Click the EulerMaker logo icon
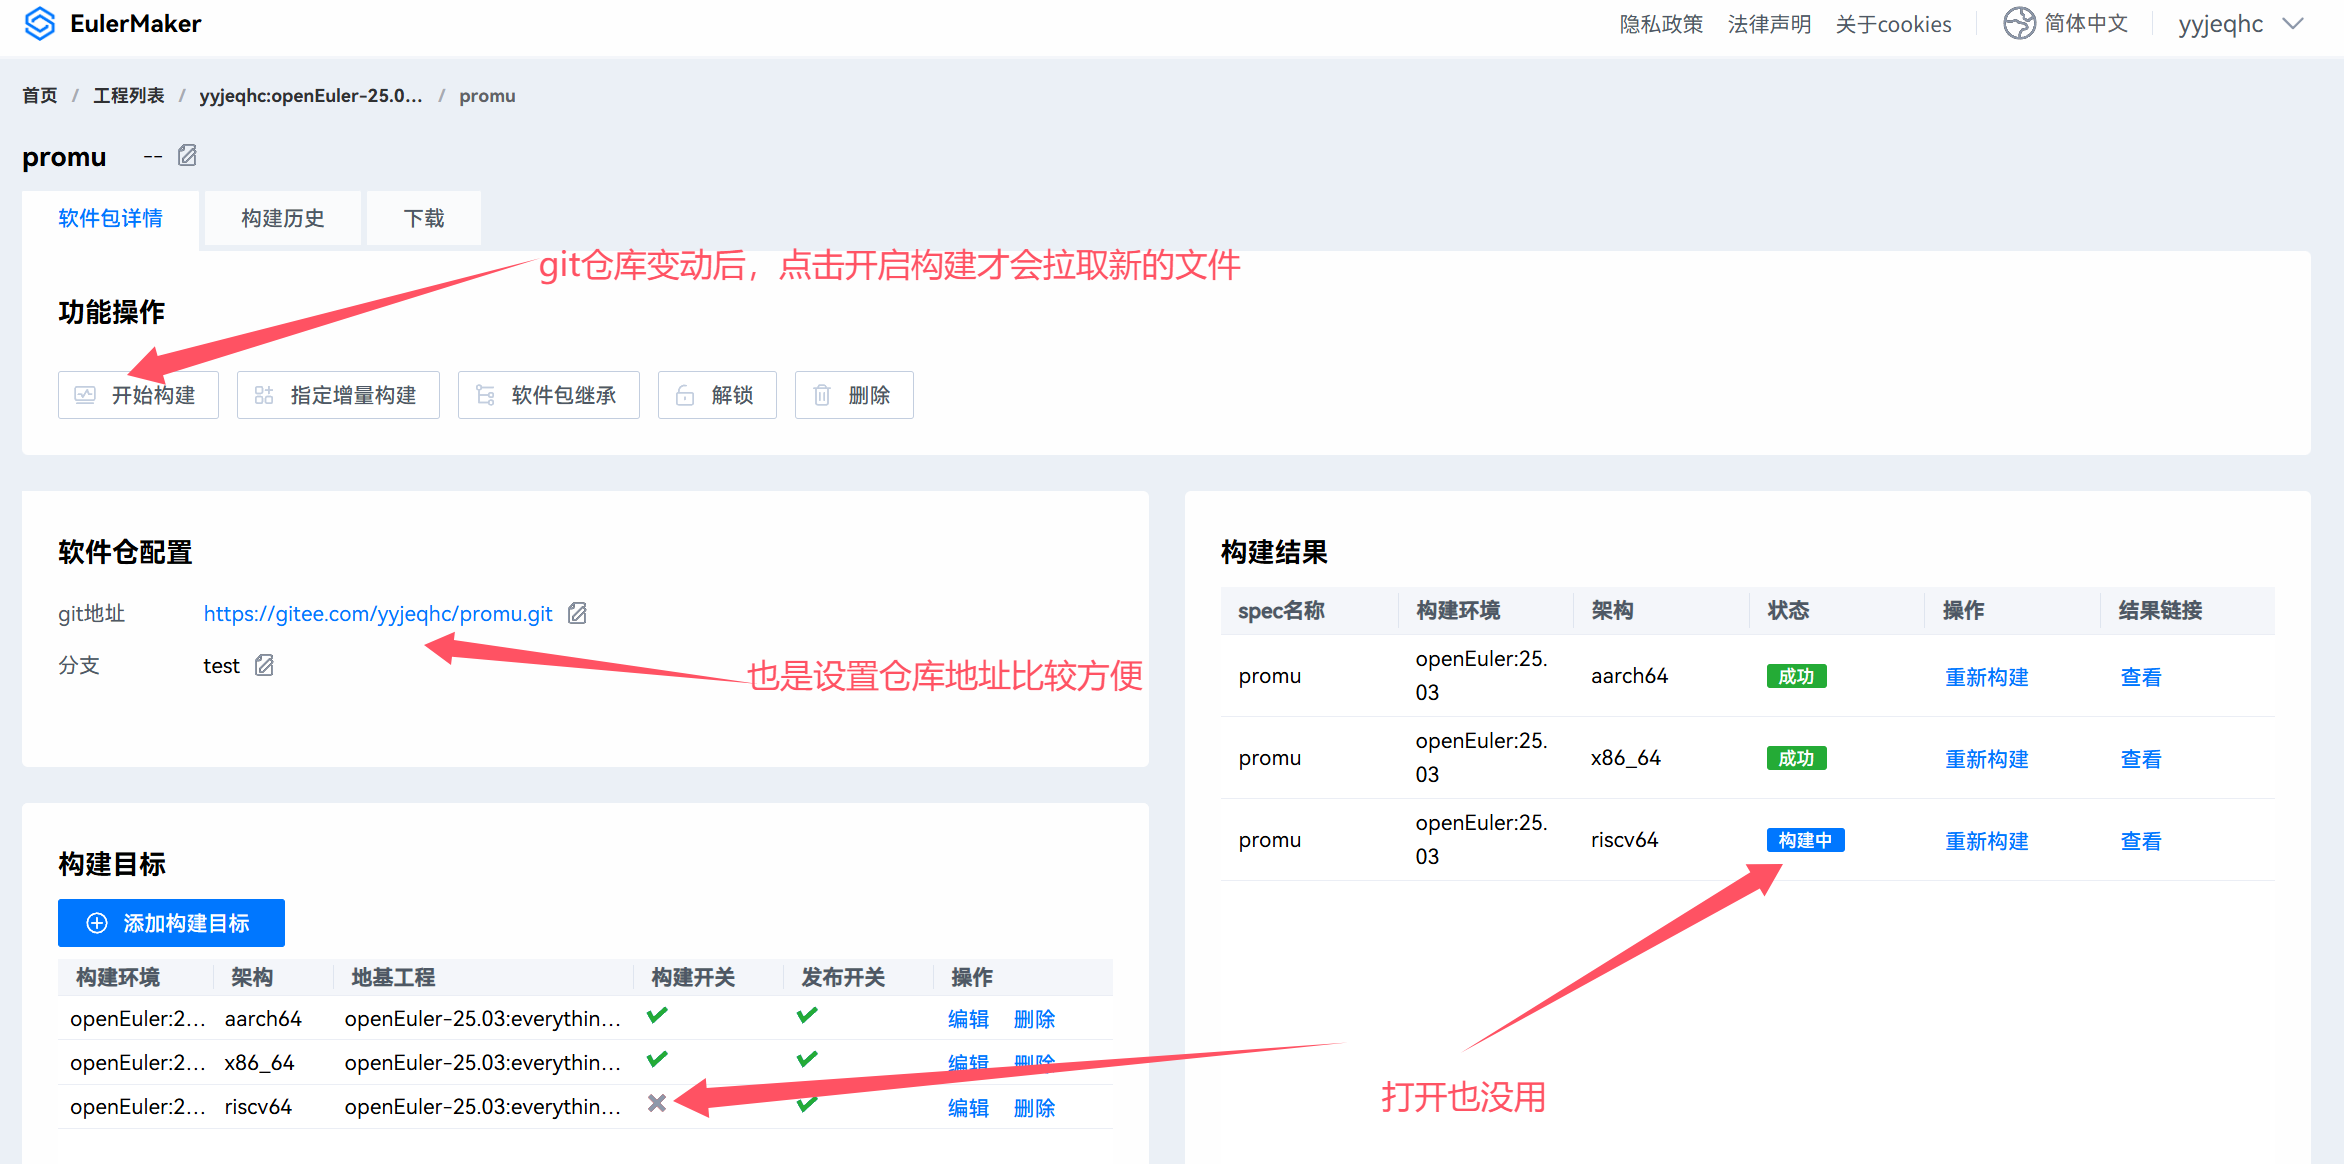Viewport: 2344px width, 1164px height. tap(39, 23)
